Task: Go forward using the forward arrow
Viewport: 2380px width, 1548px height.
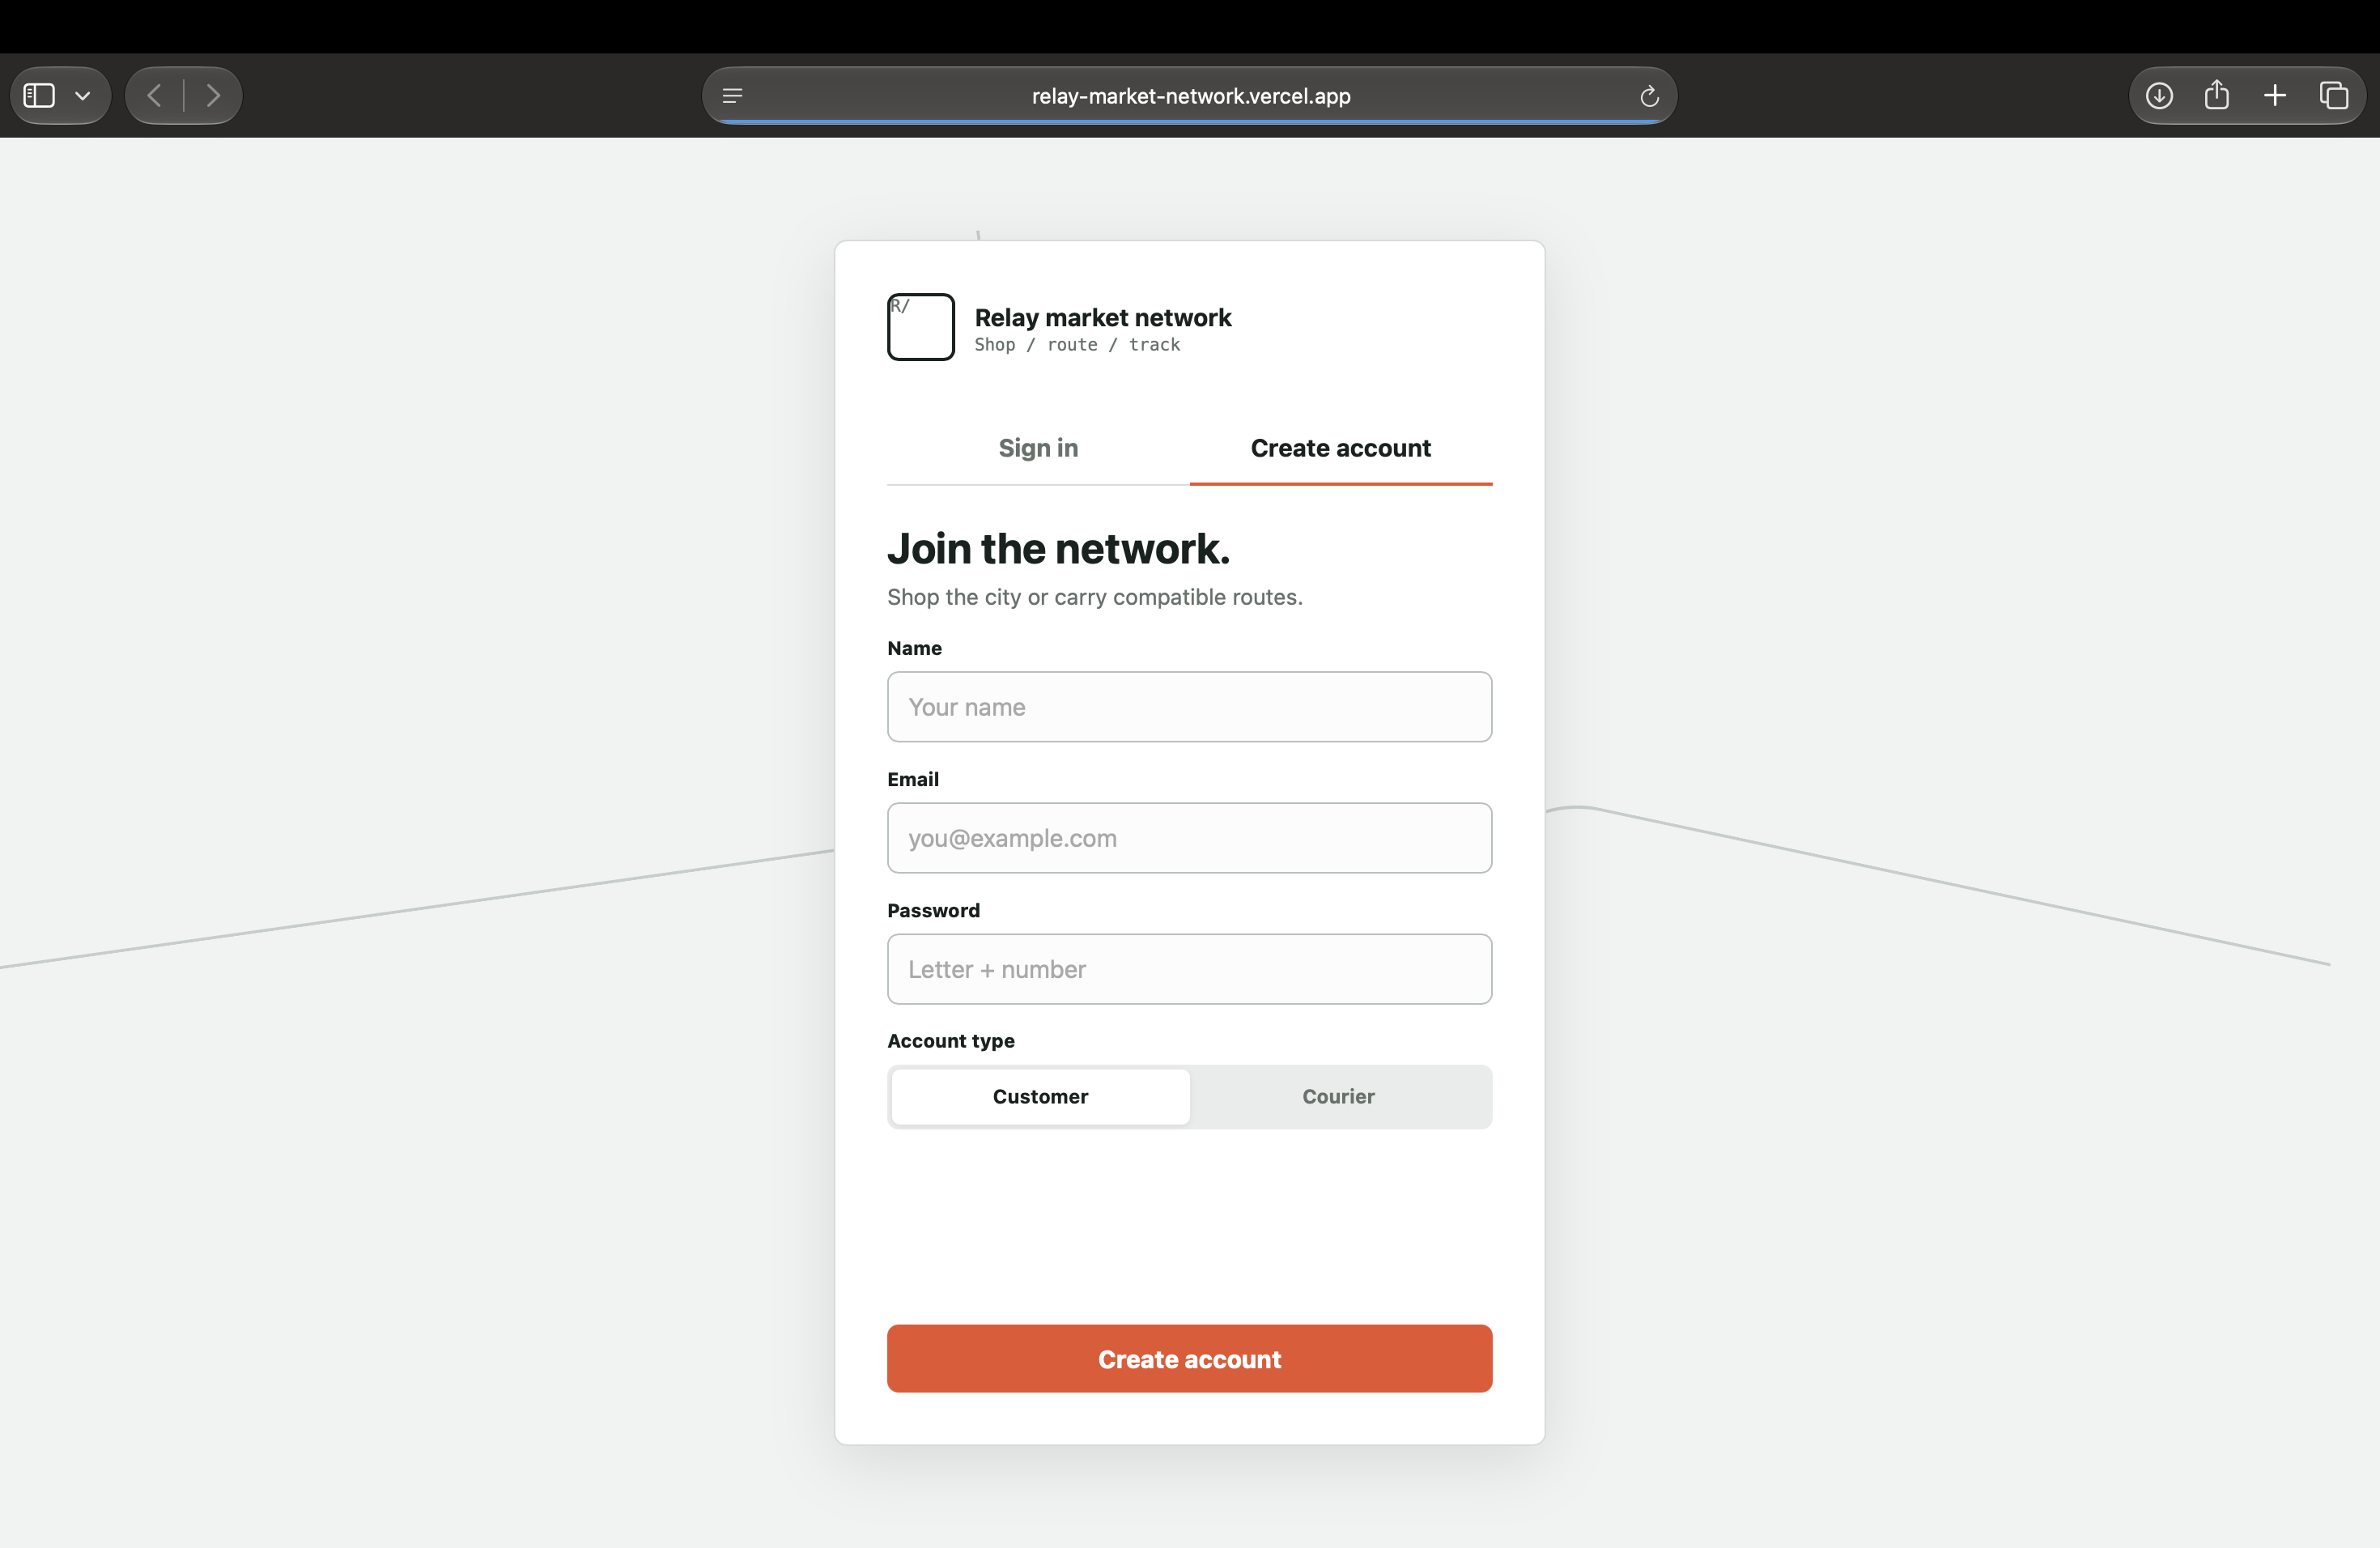Action: (213, 96)
